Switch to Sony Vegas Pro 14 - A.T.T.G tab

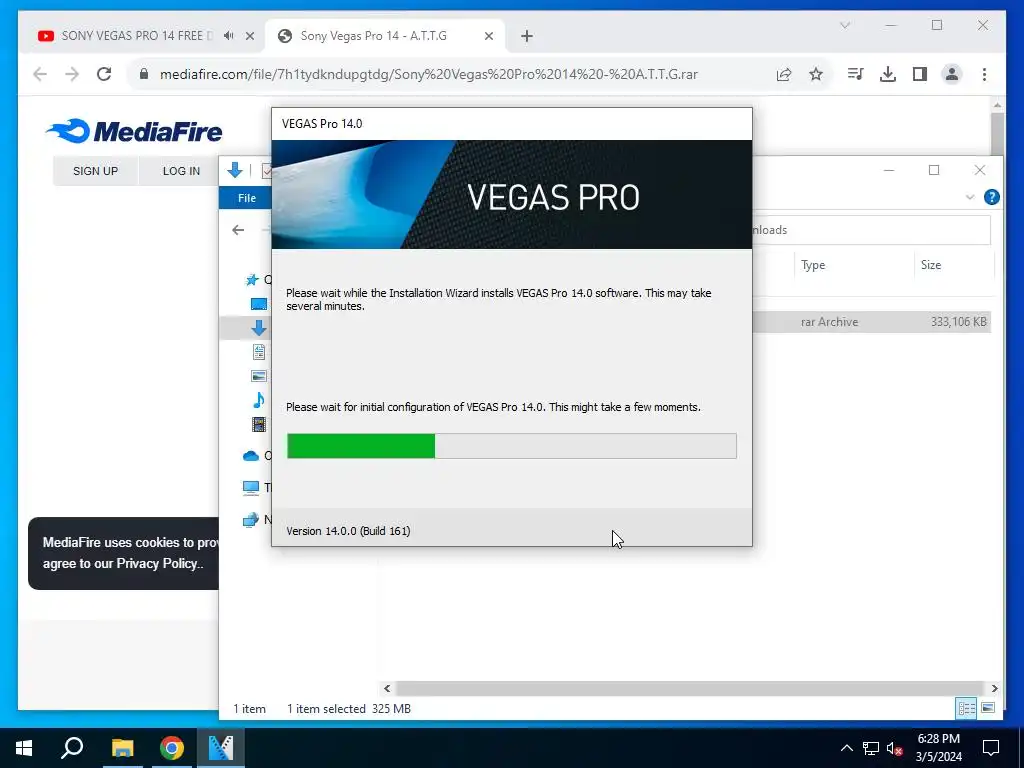385,36
